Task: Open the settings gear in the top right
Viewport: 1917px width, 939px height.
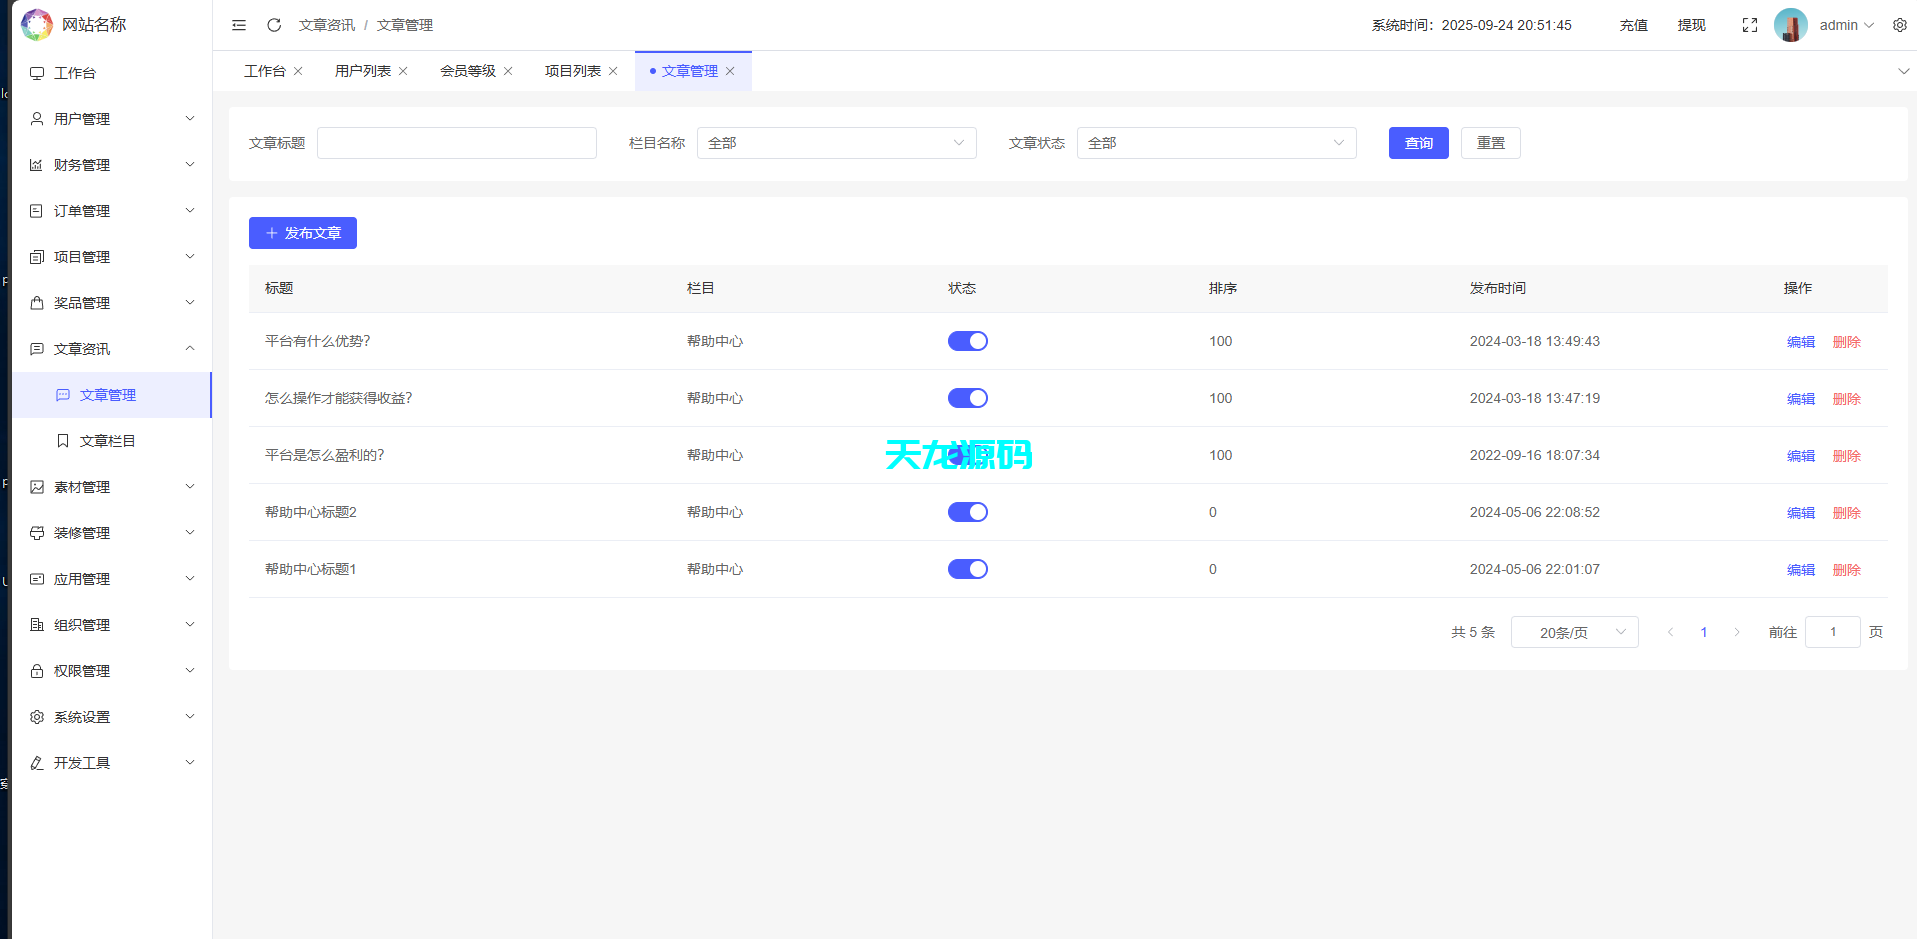Action: pos(1899,25)
